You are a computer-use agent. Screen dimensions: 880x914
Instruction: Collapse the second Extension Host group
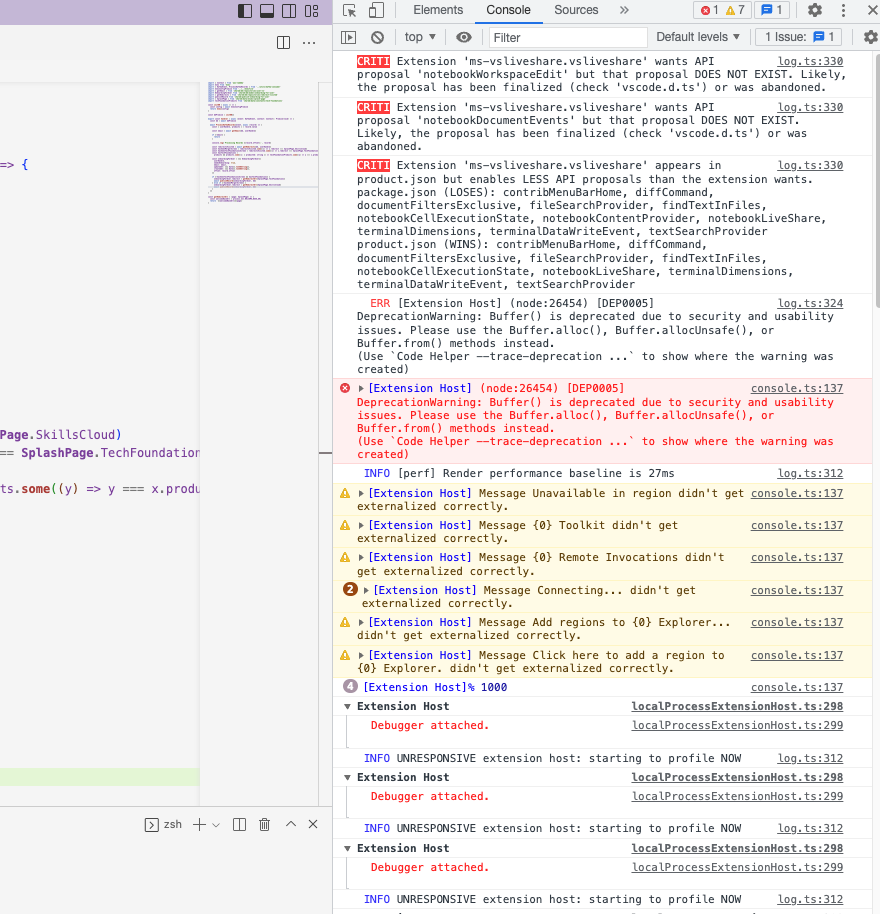pos(347,778)
